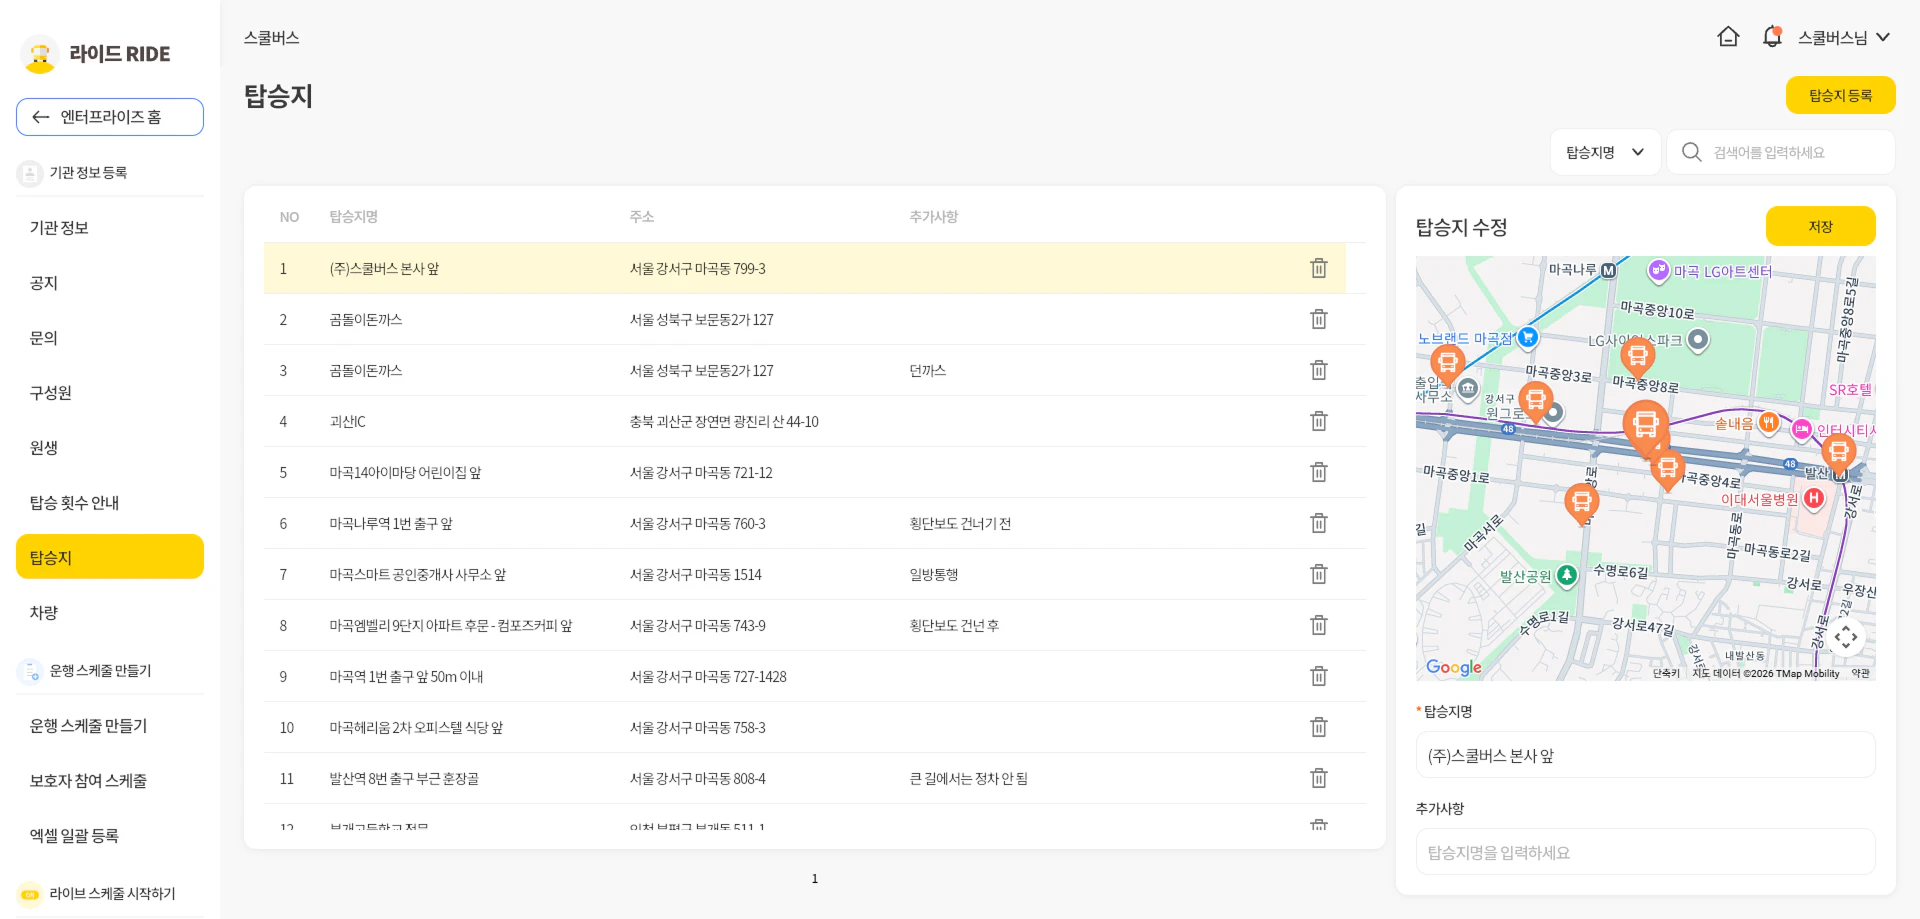Select row 7 마곡스마트 공인중개사 사무소 앞
Screen dimensions: 1920x919
pos(418,575)
